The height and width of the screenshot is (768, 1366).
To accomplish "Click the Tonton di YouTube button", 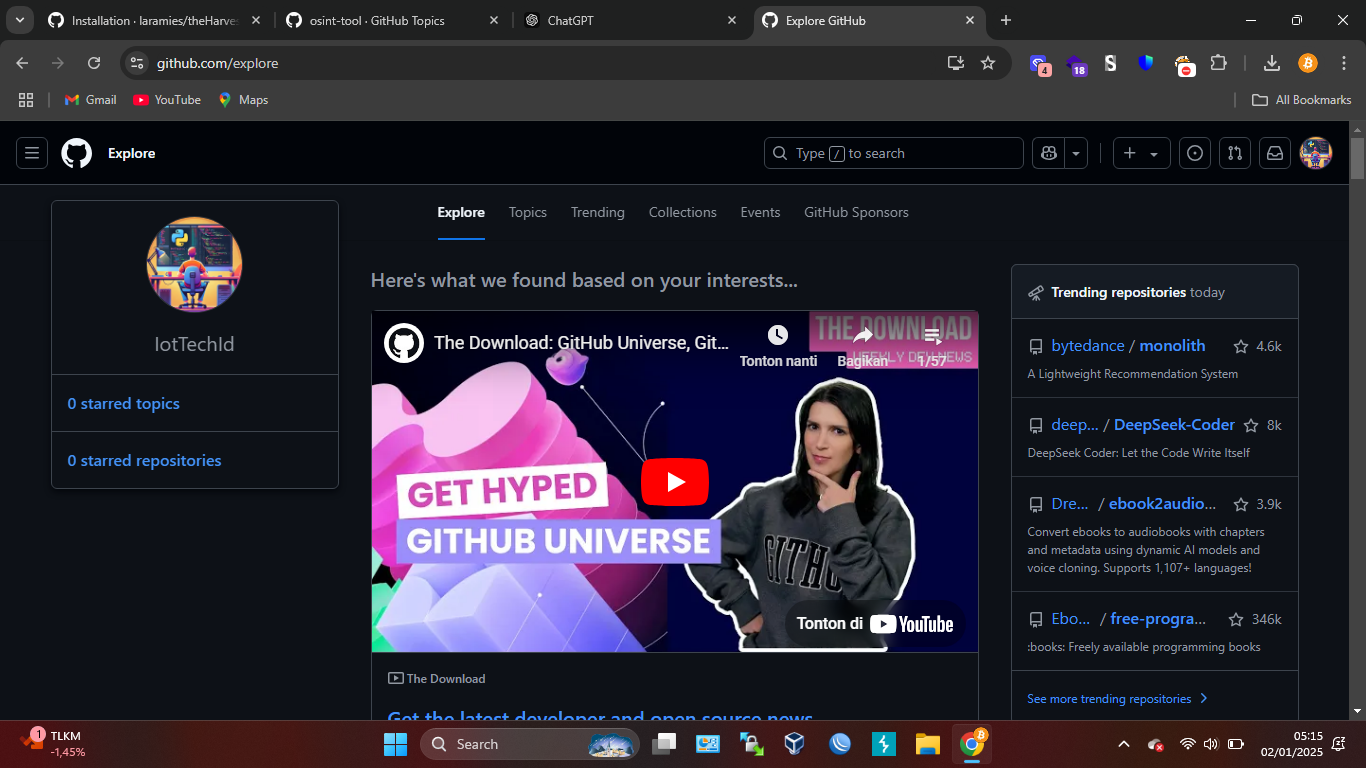I will click(x=875, y=624).
